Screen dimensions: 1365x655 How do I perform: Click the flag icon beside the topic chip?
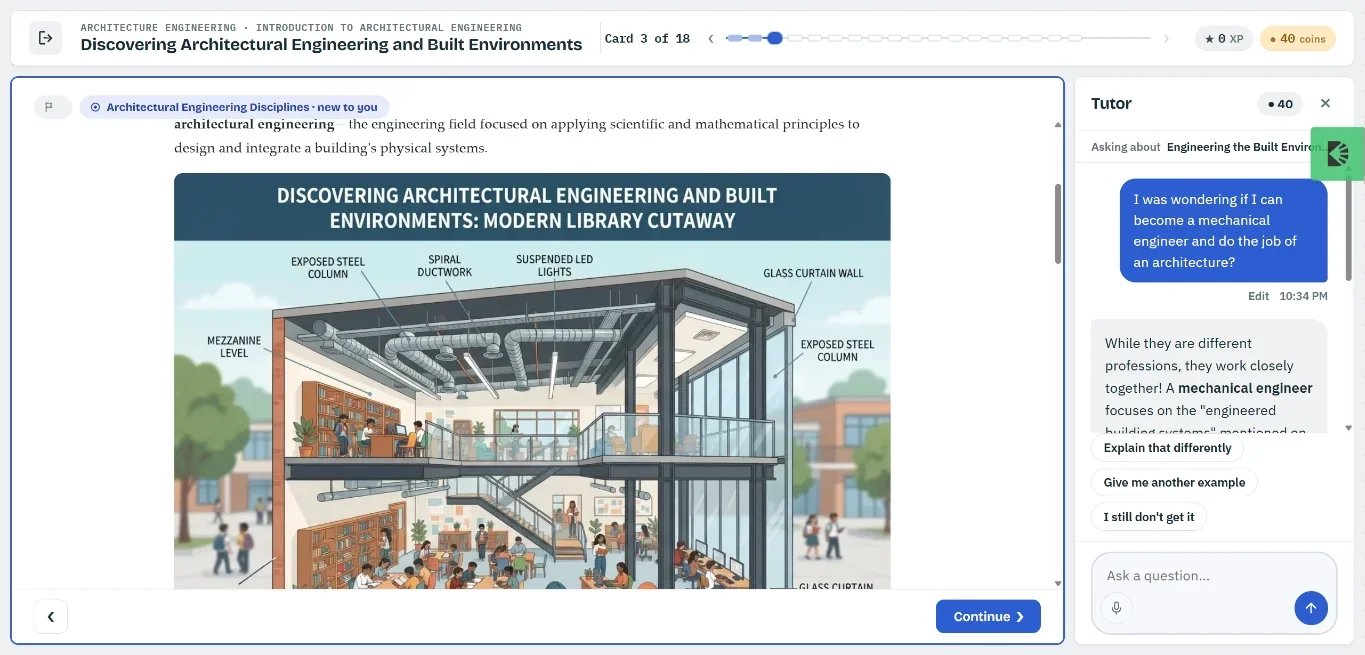[52, 107]
